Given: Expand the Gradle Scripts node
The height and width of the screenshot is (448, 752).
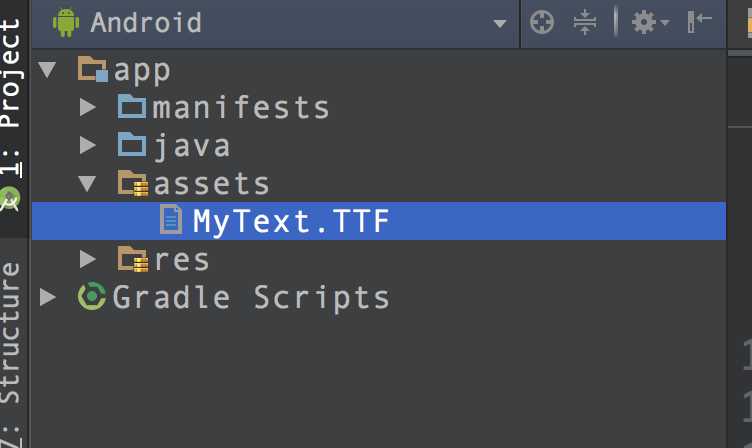Looking at the screenshot, I should coord(47,297).
